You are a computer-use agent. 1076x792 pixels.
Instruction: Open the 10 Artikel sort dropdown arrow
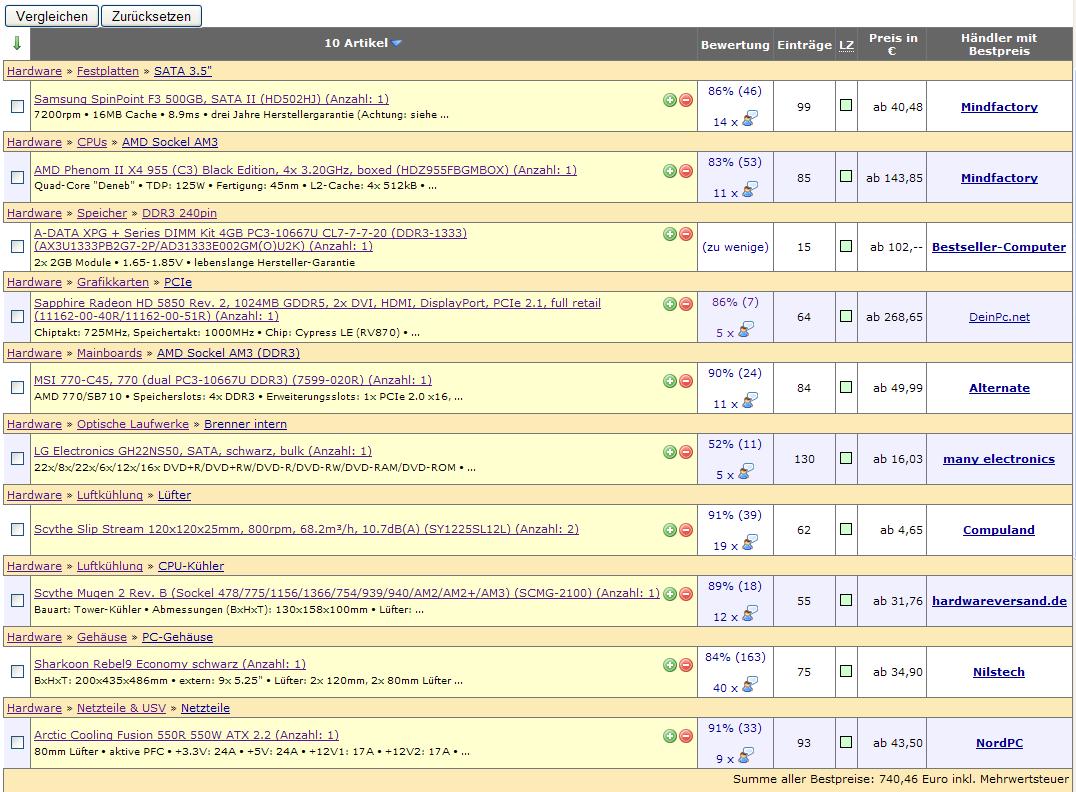tap(397, 43)
